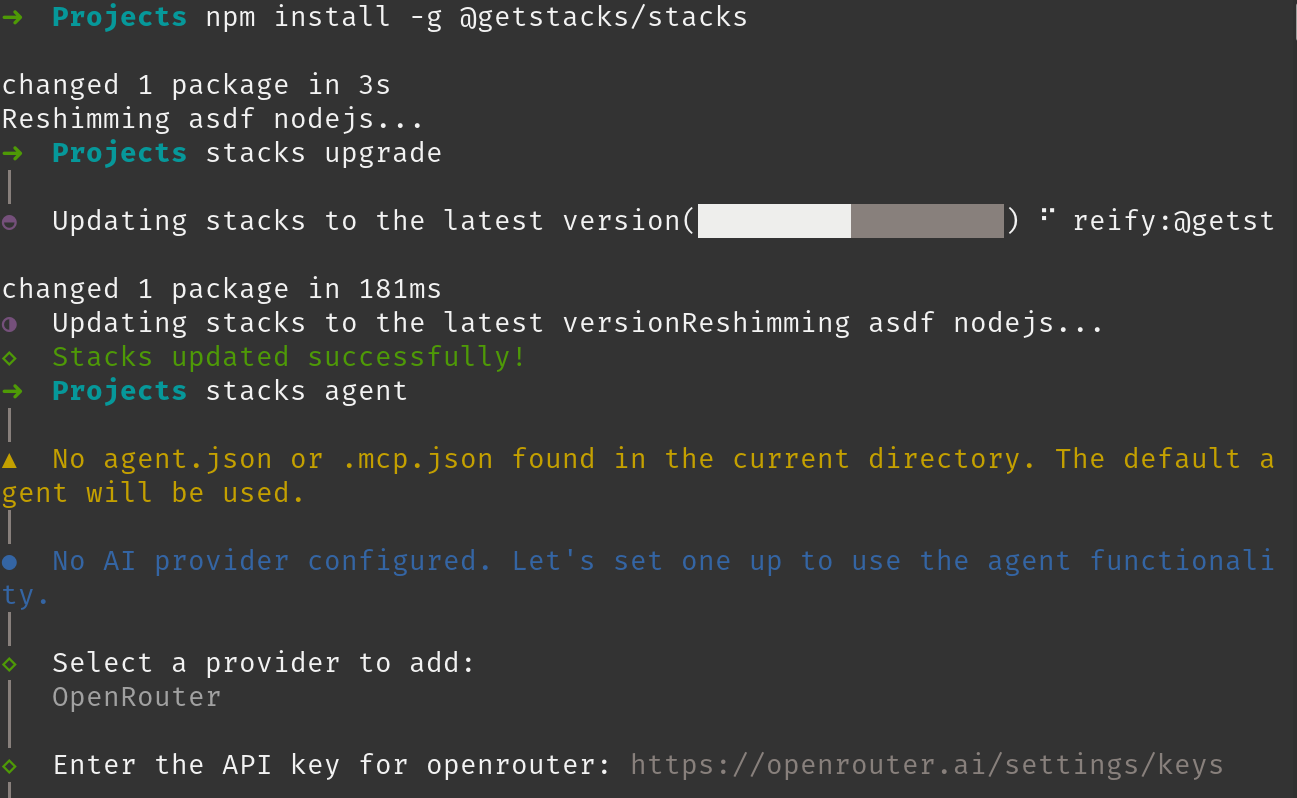Image resolution: width=1297 pixels, height=798 pixels.
Task: Click the Stacks updated successfully message
Action: click(x=289, y=357)
